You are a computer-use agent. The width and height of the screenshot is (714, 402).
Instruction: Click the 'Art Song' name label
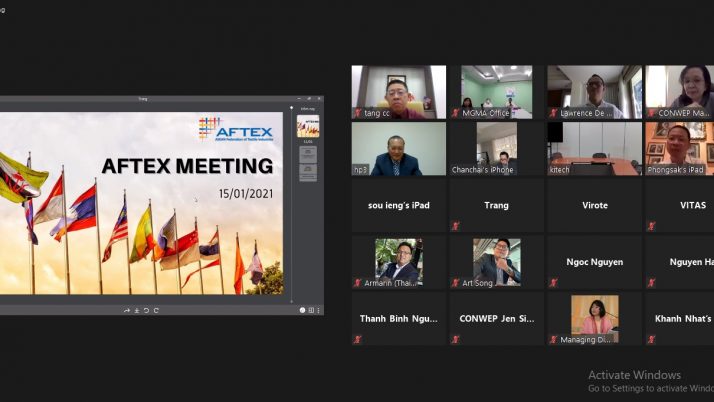pyautogui.click(x=477, y=283)
